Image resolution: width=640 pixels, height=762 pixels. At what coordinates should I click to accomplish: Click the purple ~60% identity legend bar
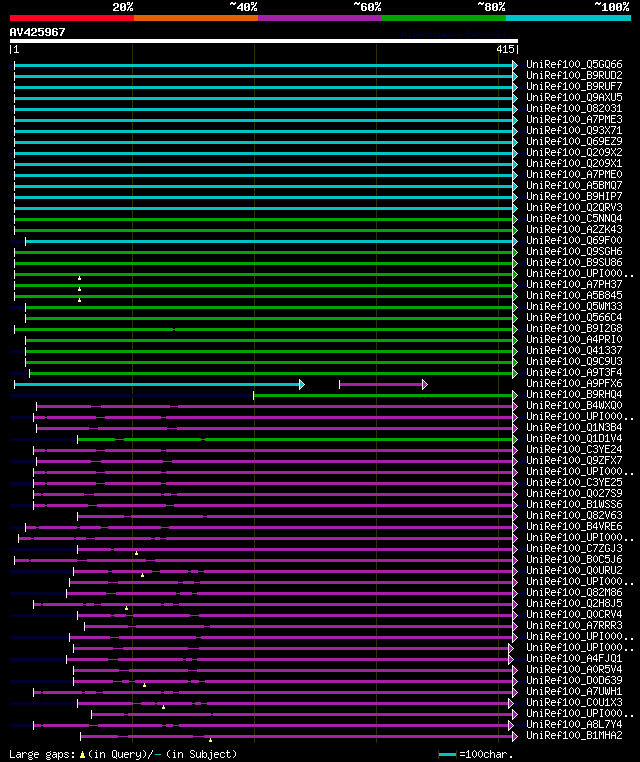coord(320,18)
